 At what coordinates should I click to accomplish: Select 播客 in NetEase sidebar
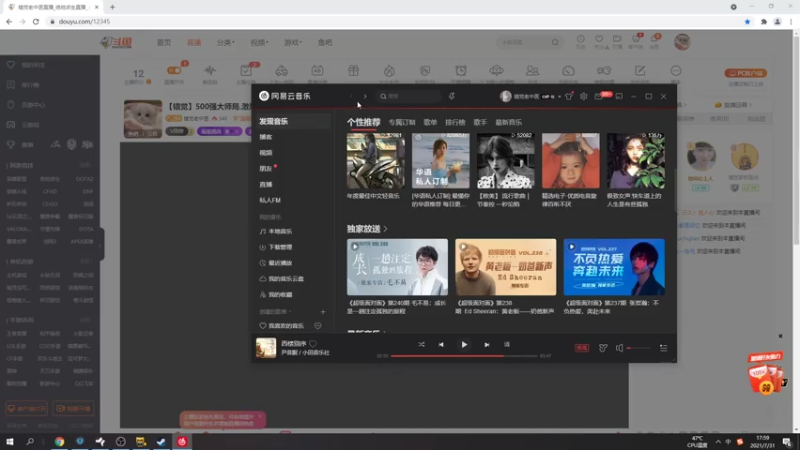point(266,137)
